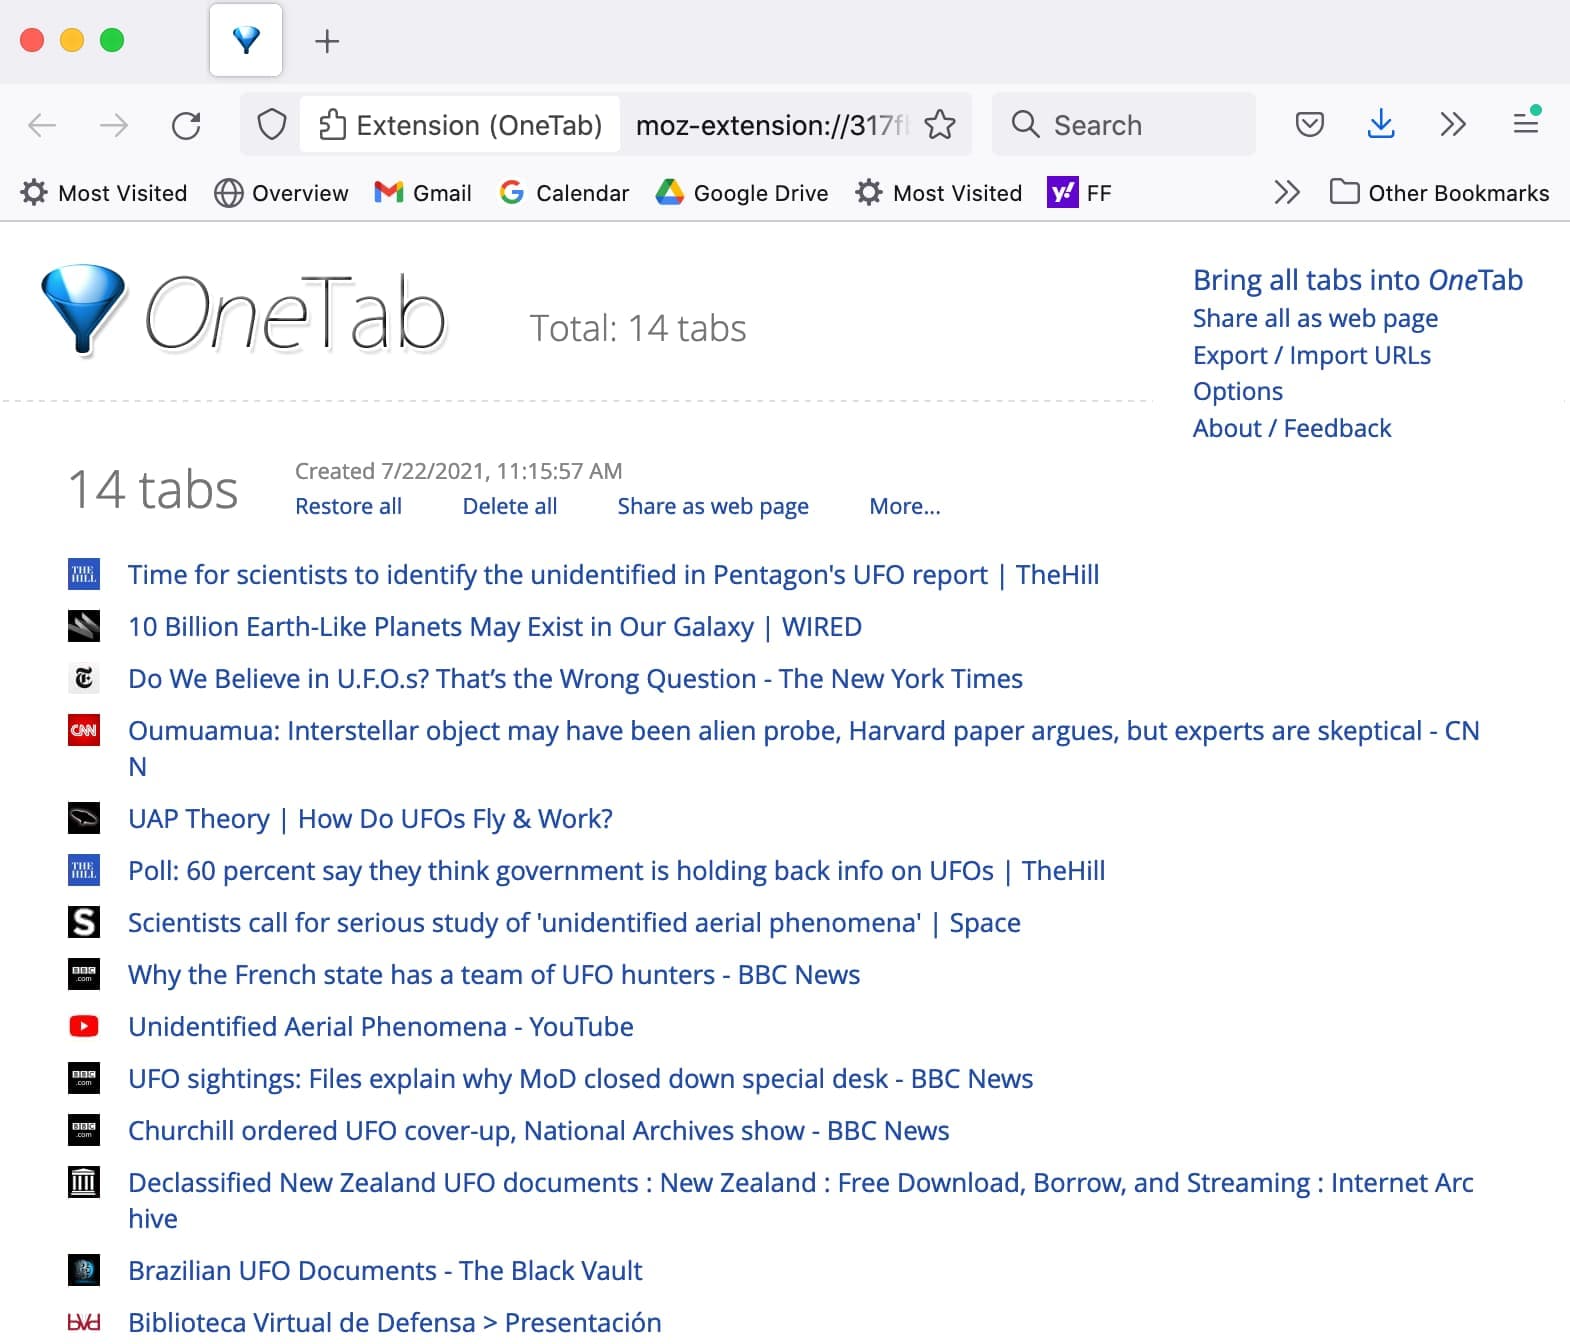
Task: Open Calendar bookmark
Action: 564,193
